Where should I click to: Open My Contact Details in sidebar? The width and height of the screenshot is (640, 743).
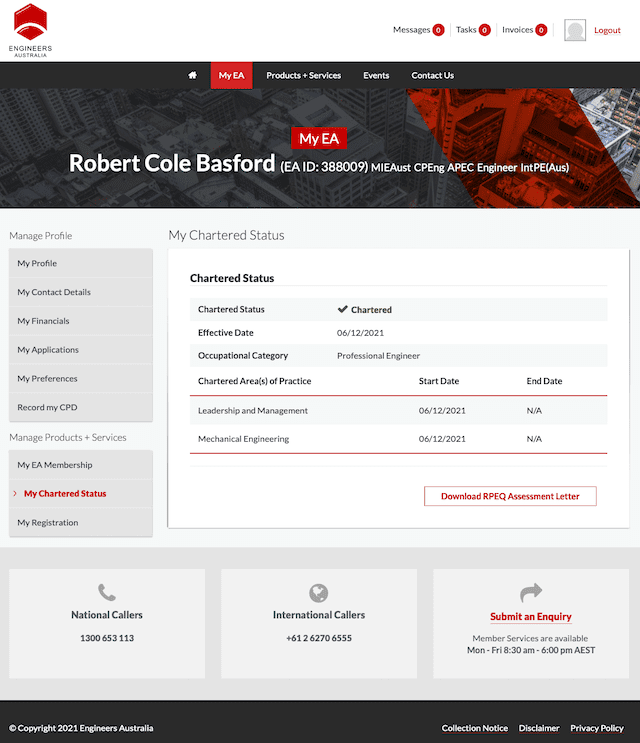pos(81,292)
